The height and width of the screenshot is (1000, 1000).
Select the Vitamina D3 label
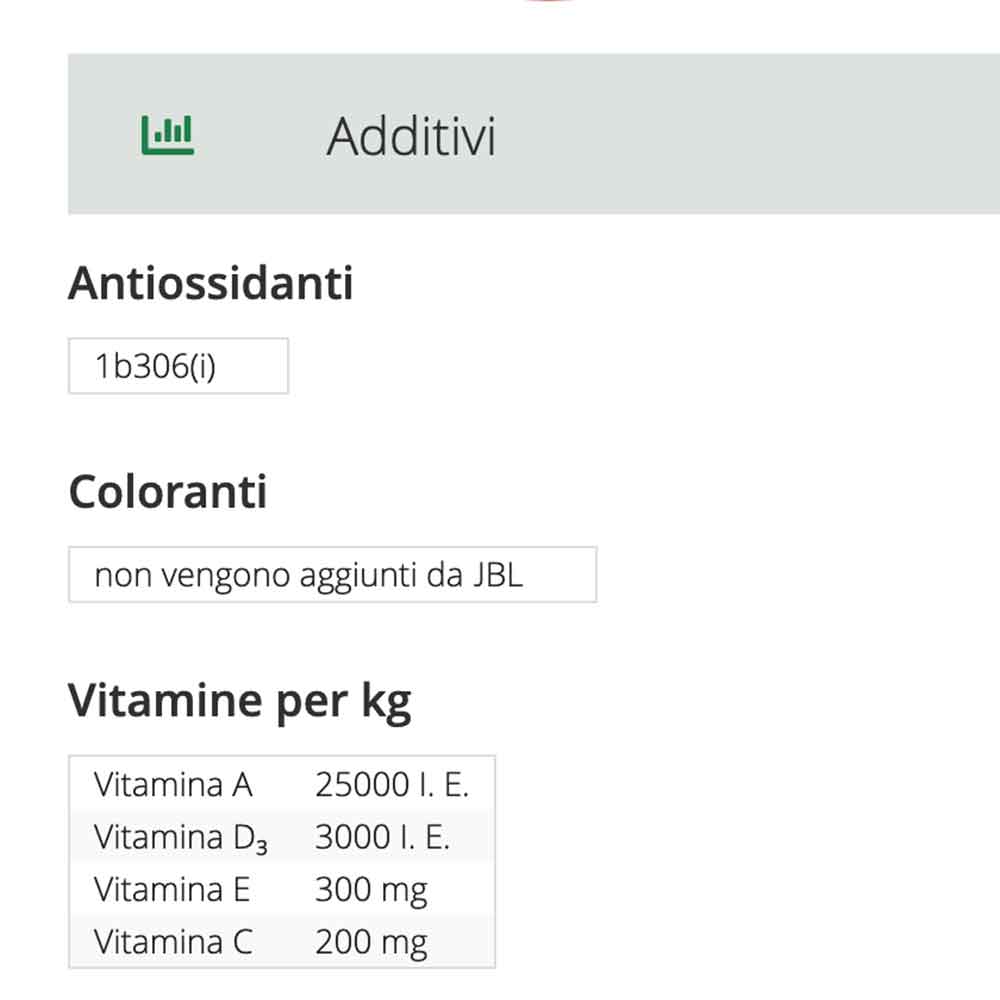tap(181, 837)
